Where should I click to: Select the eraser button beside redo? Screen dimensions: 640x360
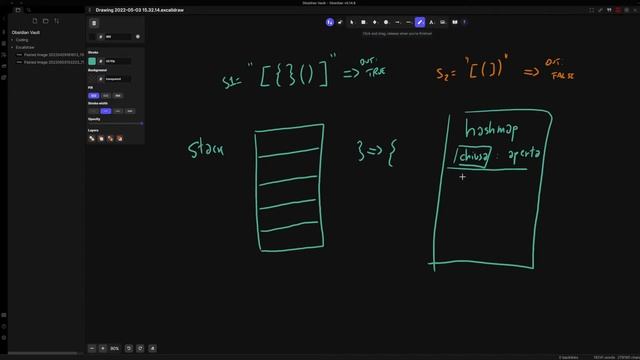point(152,348)
